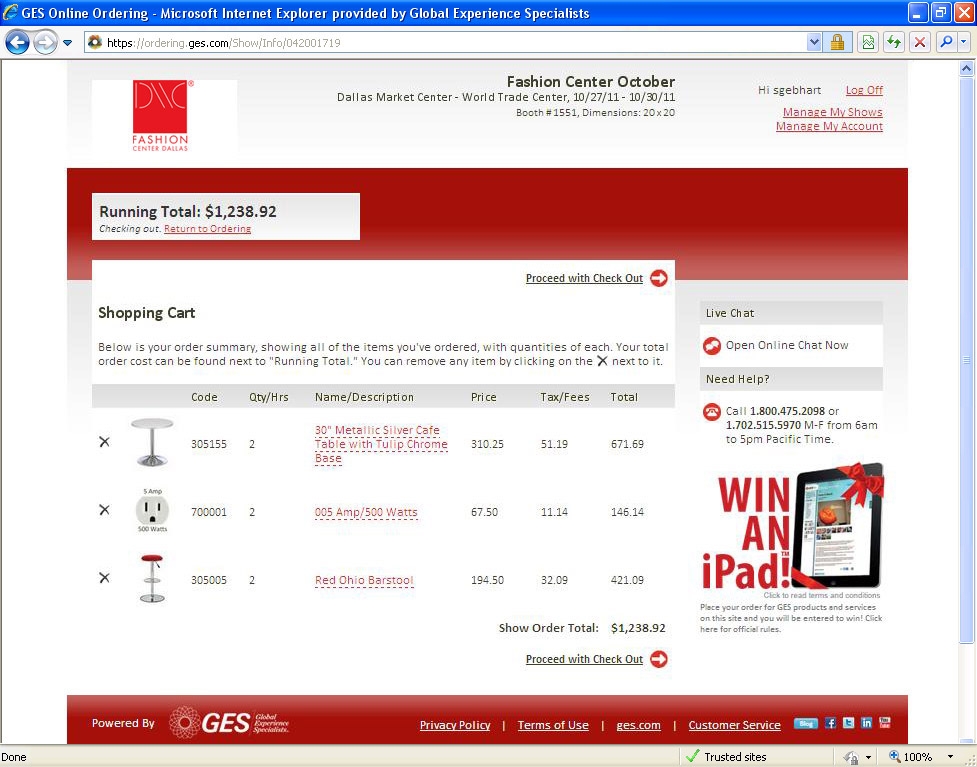Click the Show Order Total $1,238.92 value
The width and height of the screenshot is (977, 767).
pos(638,628)
